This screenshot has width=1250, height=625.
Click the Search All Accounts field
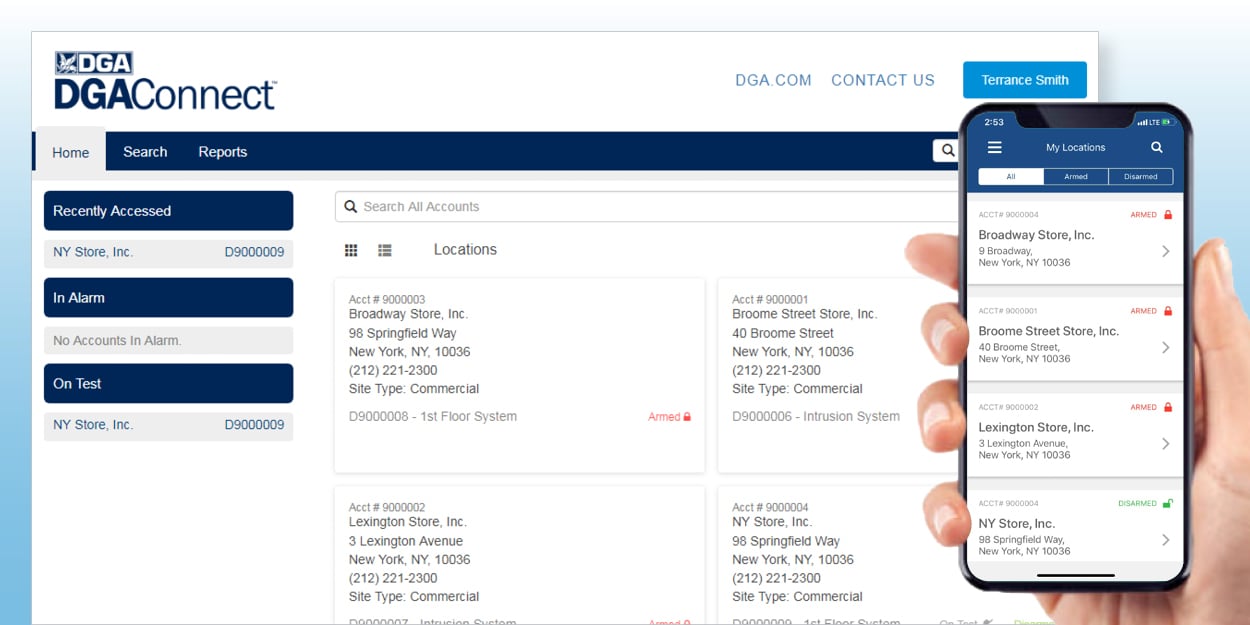point(640,207)
